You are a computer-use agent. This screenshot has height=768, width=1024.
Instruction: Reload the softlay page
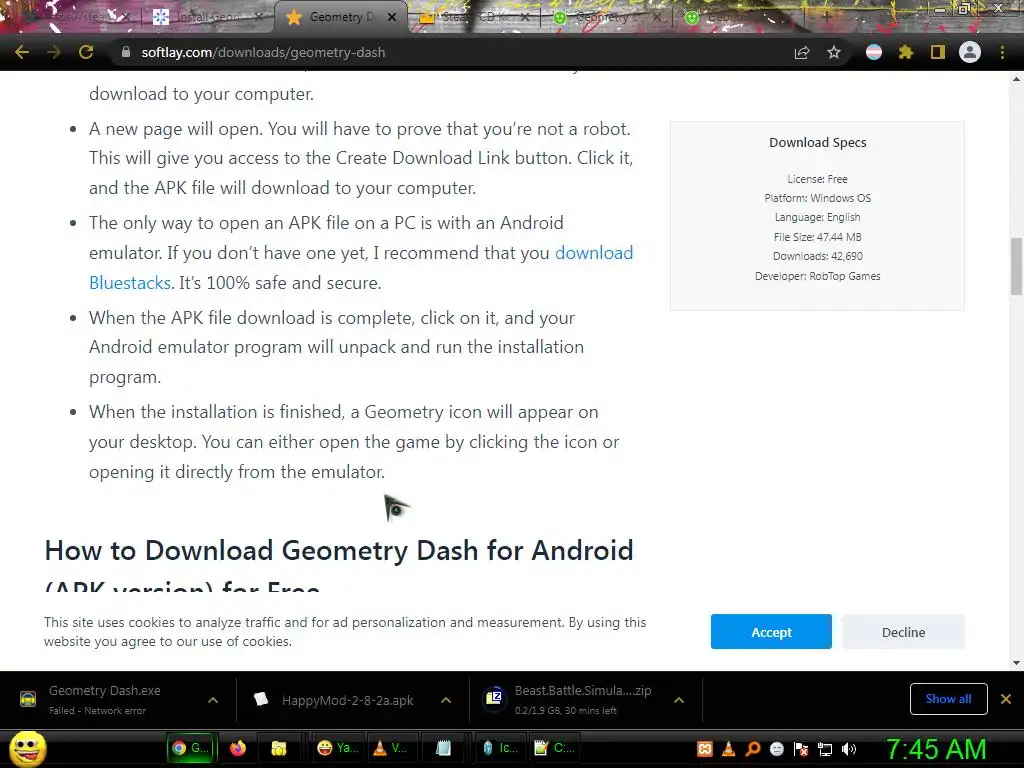coord(86,52)
